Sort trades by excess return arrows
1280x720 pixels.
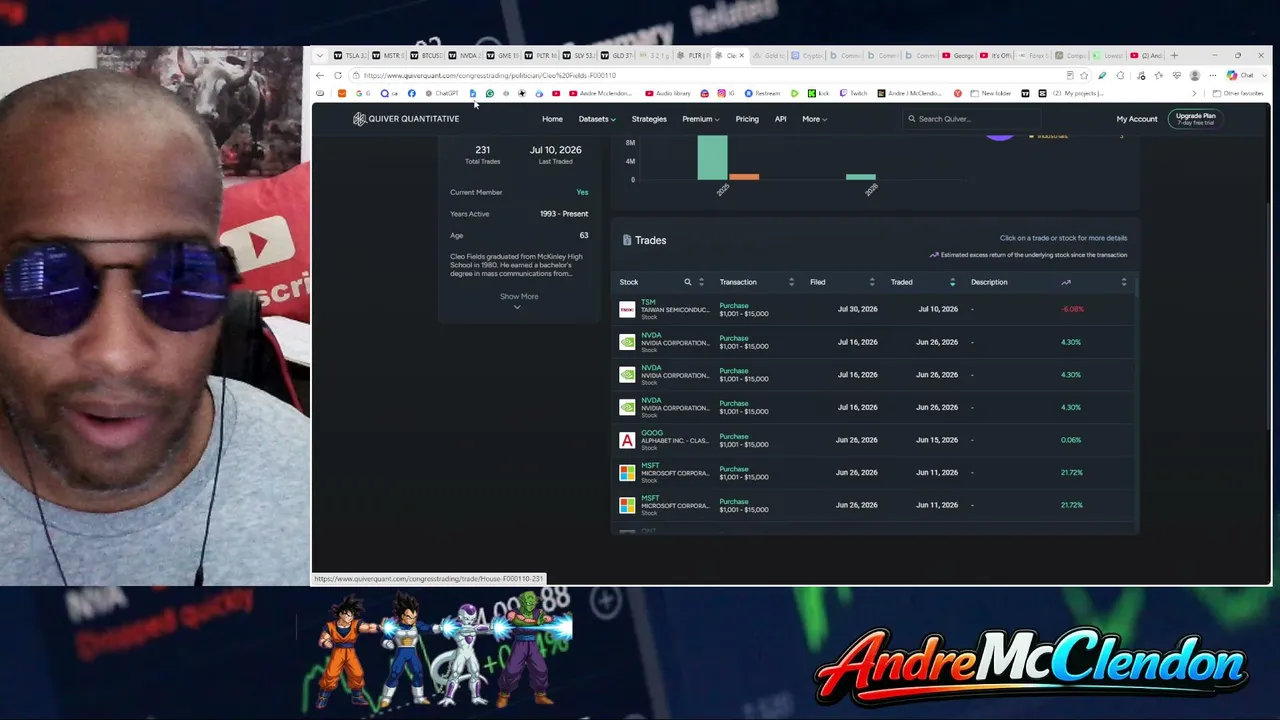(1124, 282)
